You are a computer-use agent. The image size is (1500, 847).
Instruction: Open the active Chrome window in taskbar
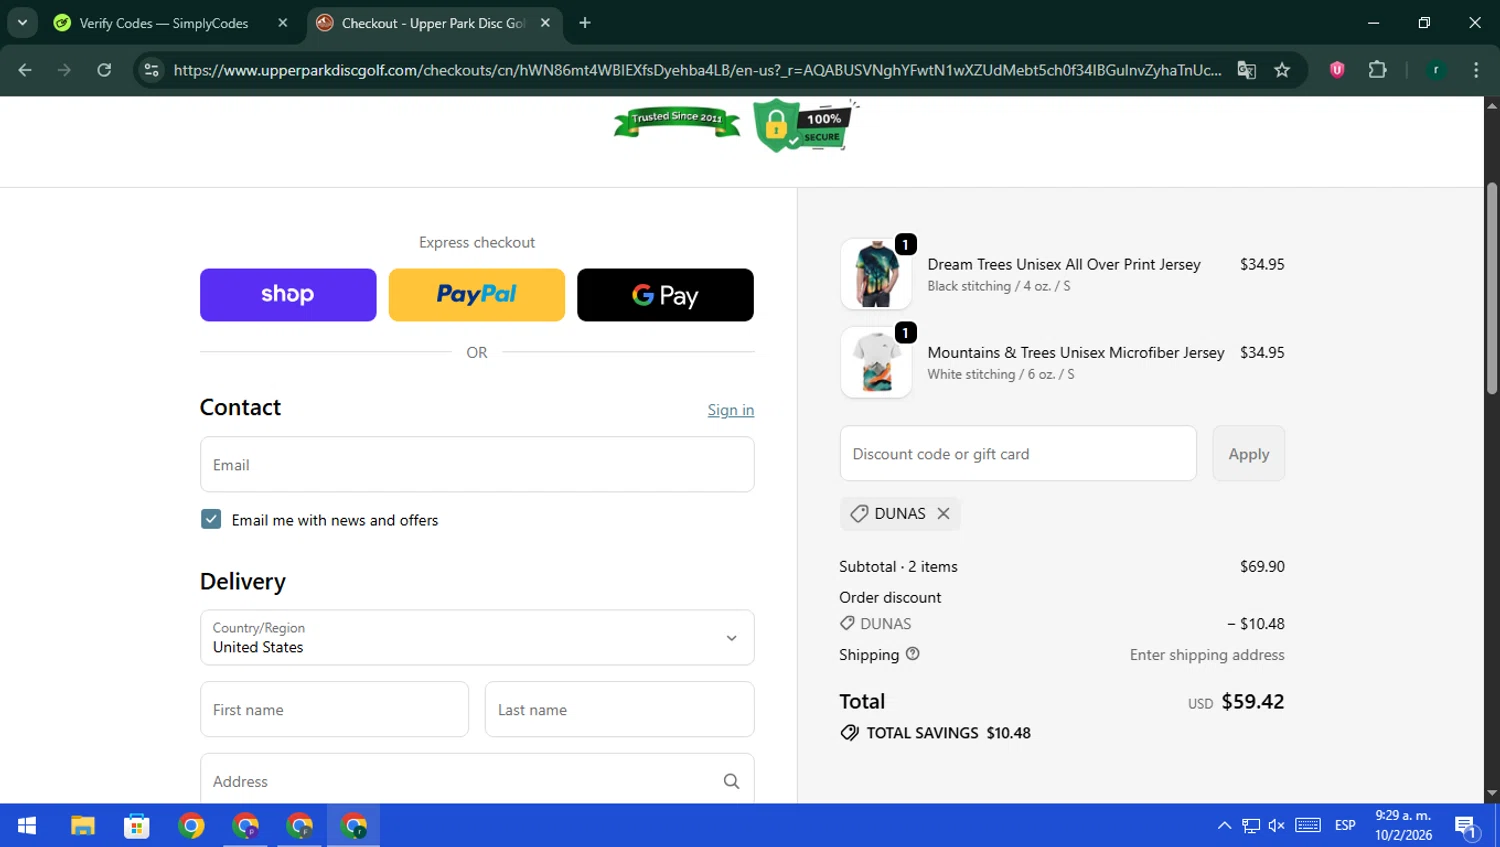point(354,825)
